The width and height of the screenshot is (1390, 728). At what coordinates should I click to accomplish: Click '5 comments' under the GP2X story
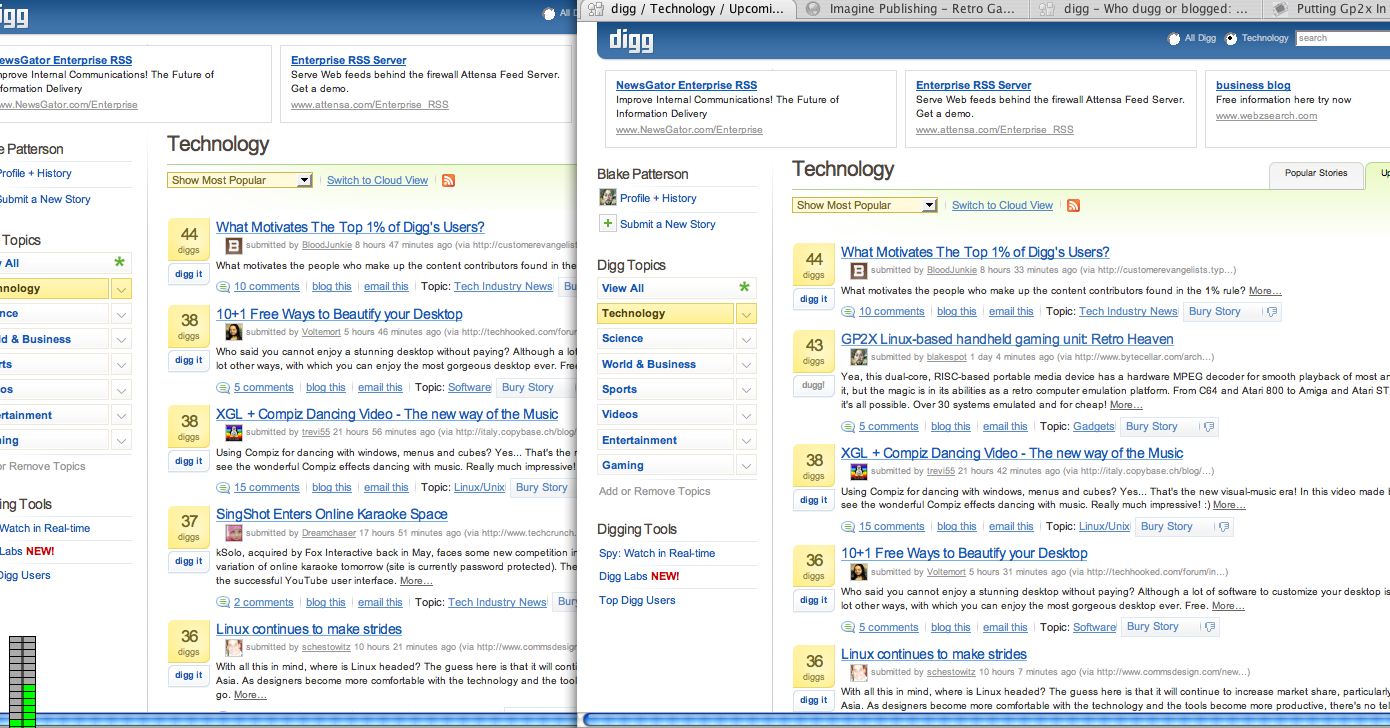tap(888, 427)
